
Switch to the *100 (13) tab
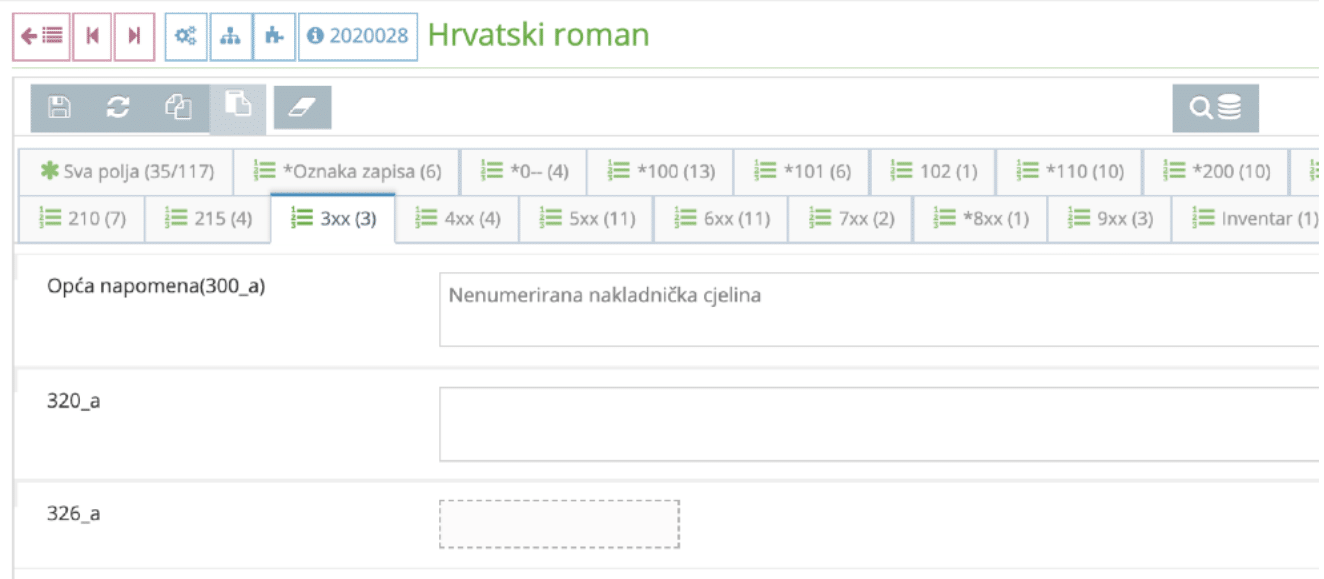(659, 171)
